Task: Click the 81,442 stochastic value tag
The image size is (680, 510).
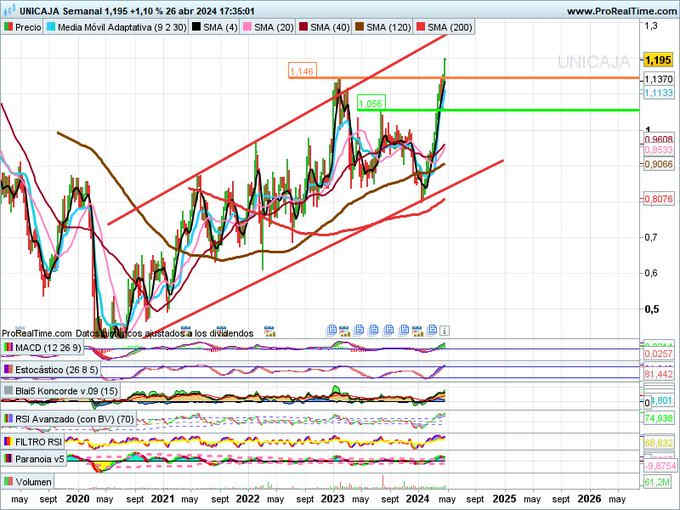Action: coord(658,374)
